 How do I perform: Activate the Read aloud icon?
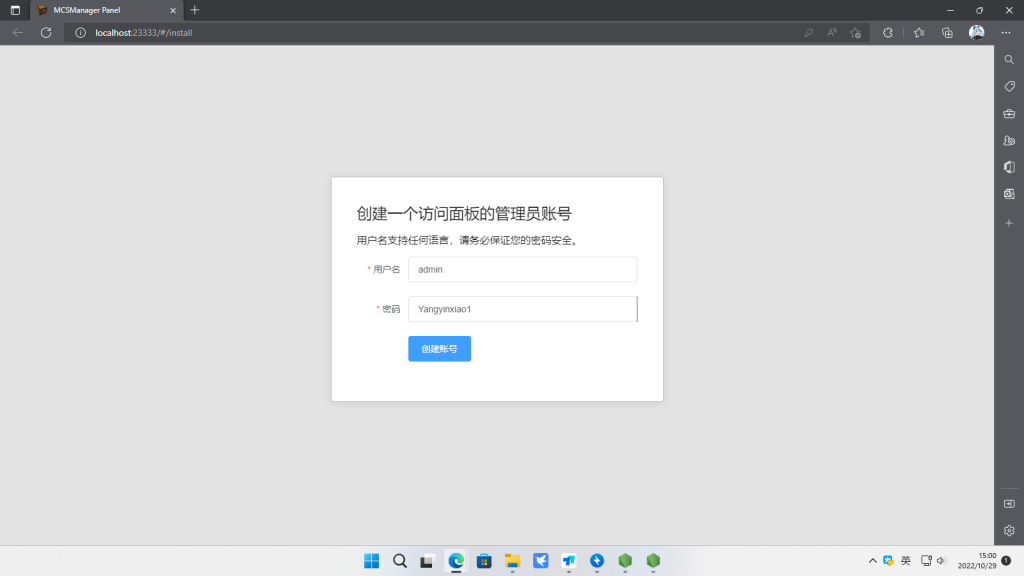[x=832, y=33]
